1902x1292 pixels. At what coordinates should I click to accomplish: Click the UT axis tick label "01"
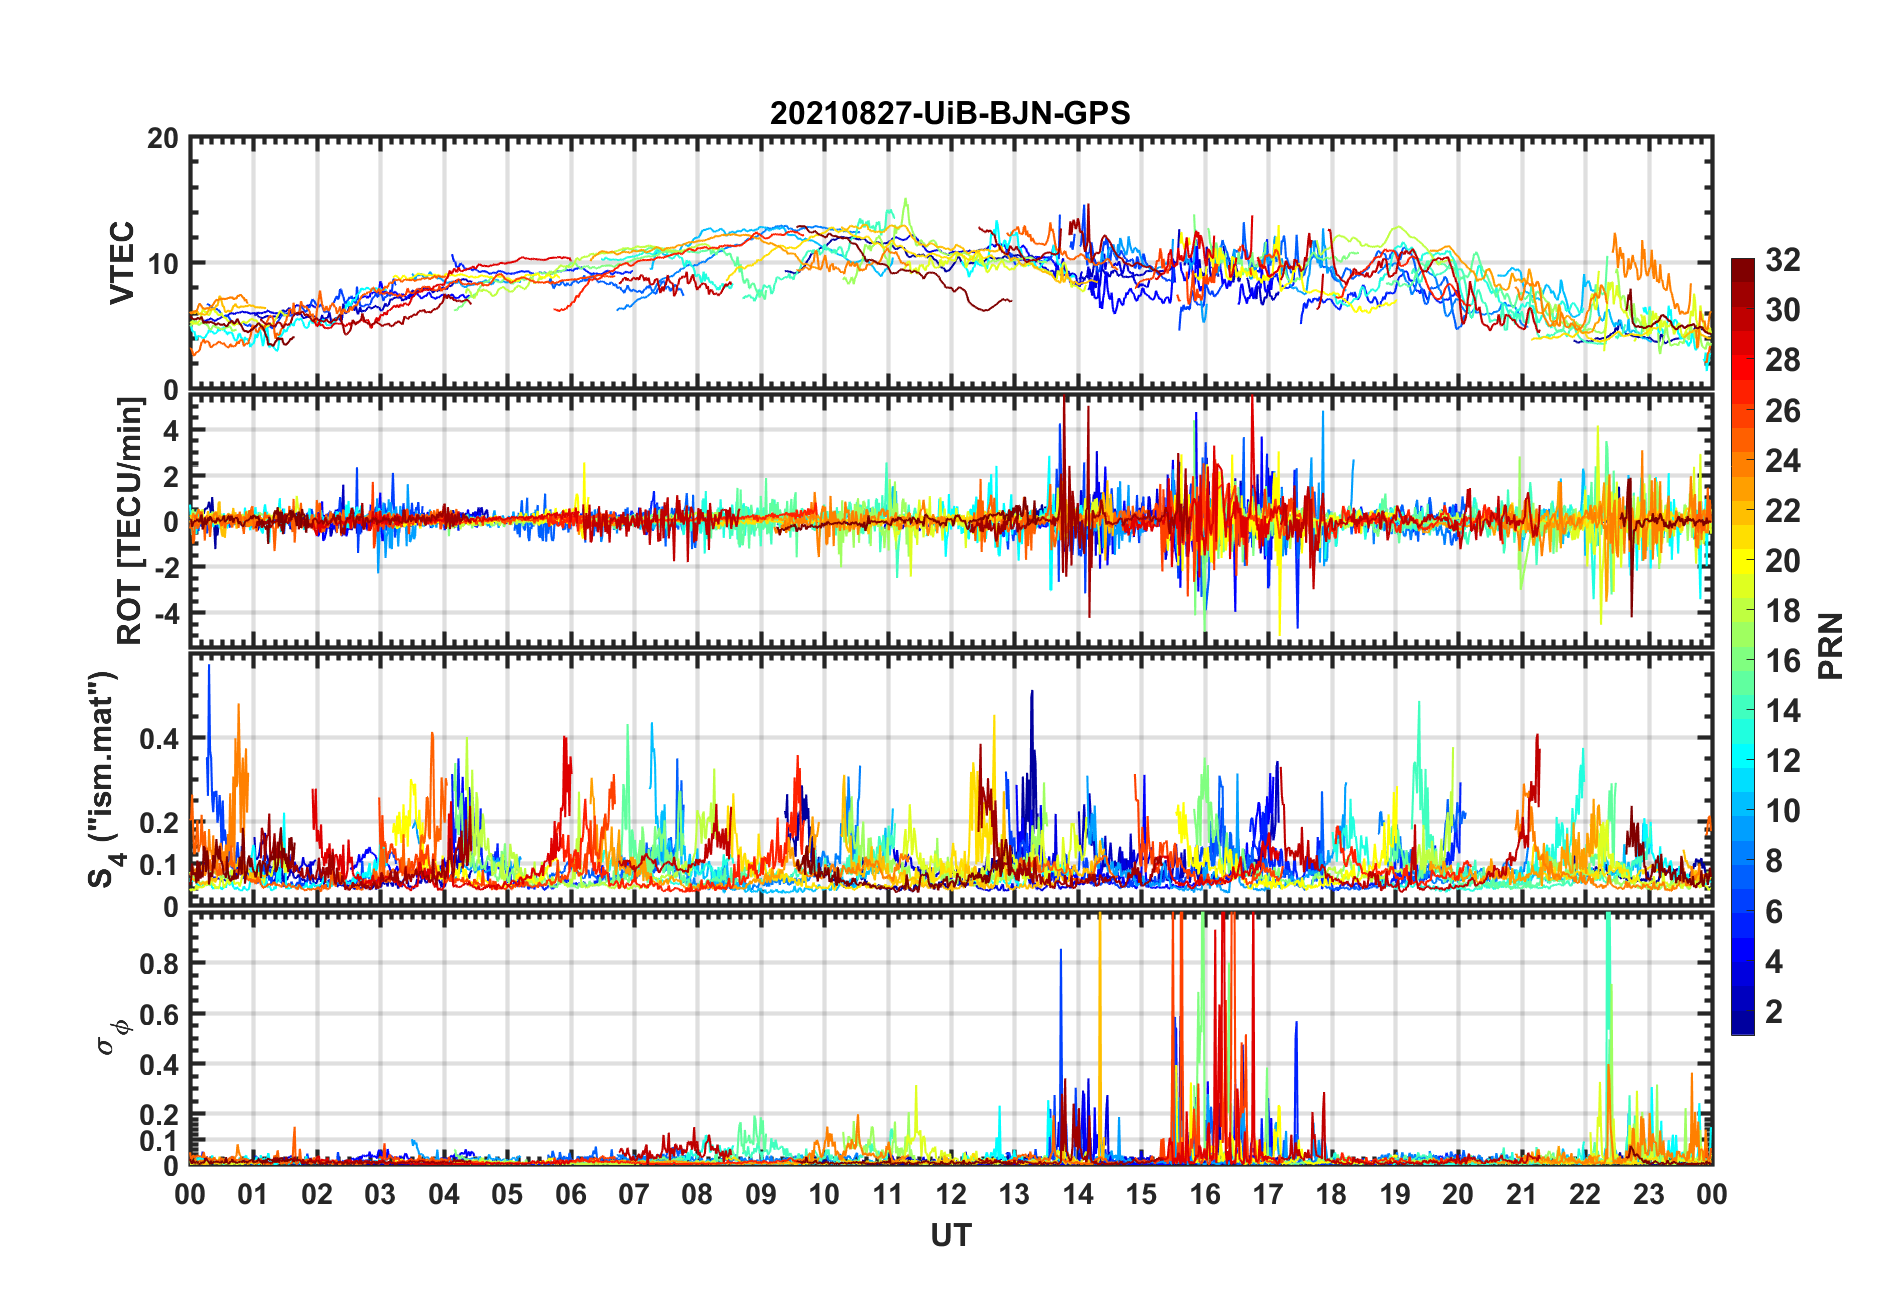pyautogui.click(x=253, y=1194)
